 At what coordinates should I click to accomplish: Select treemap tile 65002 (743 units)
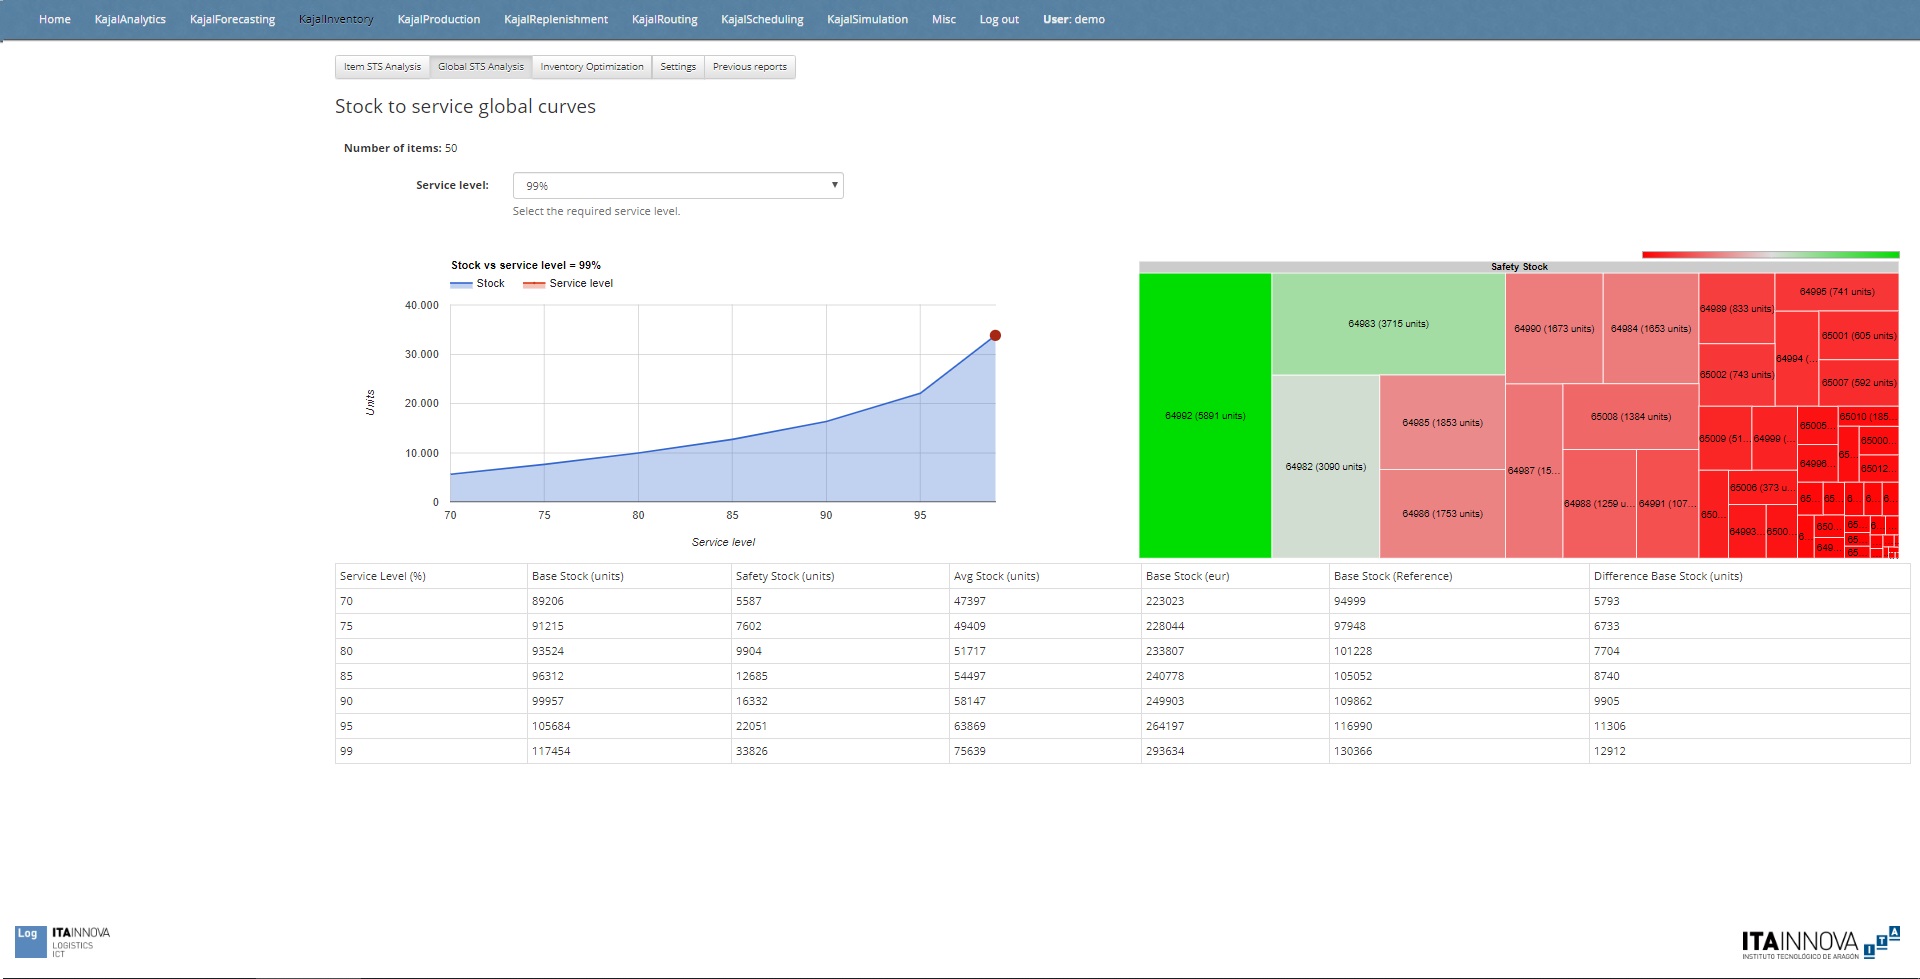click(x=1736, y=375)
